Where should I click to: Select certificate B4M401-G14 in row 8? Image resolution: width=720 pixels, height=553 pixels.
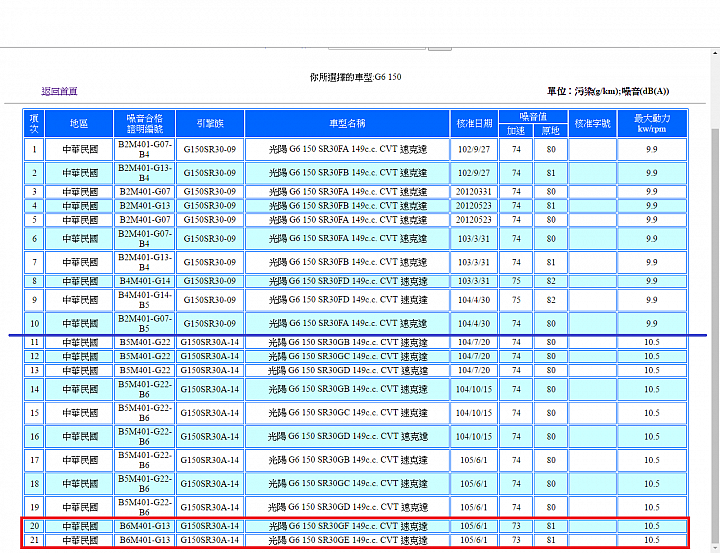coord(144,281)
